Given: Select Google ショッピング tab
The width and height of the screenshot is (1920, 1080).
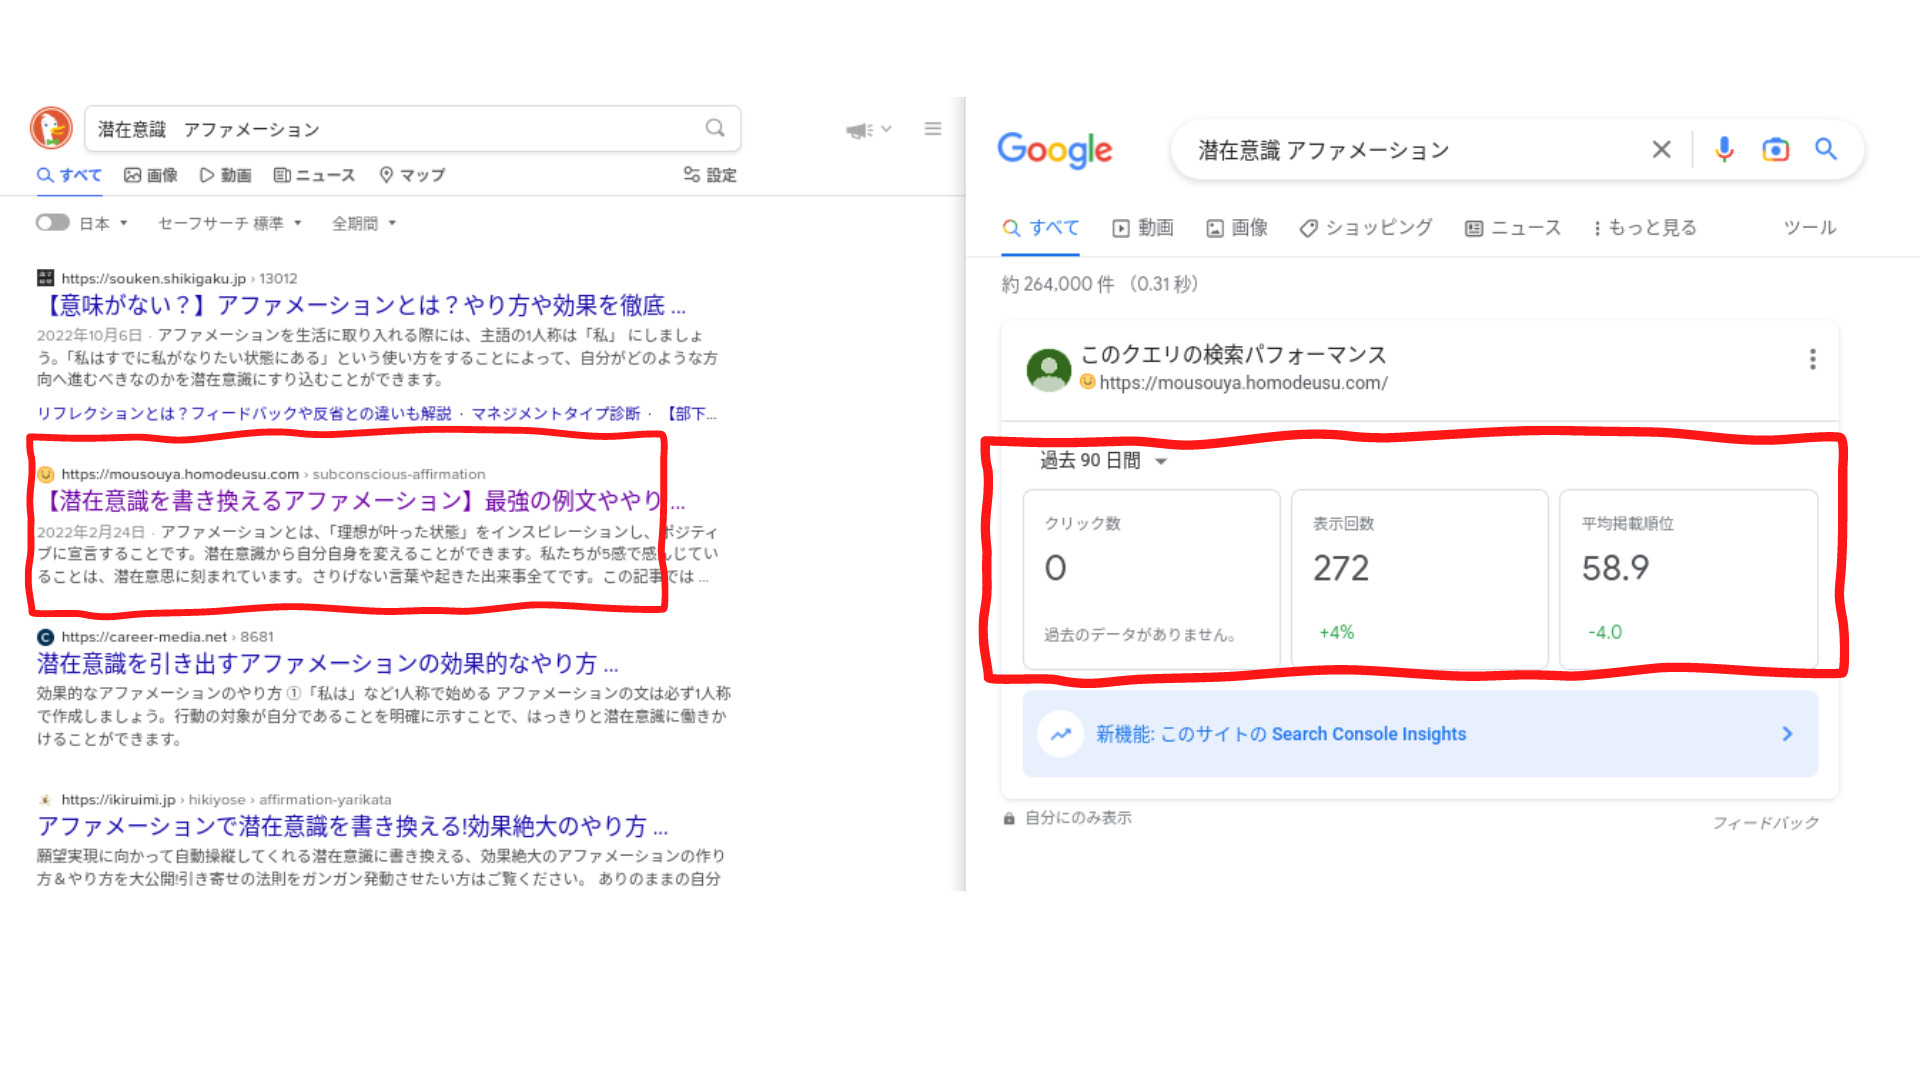Looking at the screenshot, I should pyautogui.click(x=1365, y=228).
